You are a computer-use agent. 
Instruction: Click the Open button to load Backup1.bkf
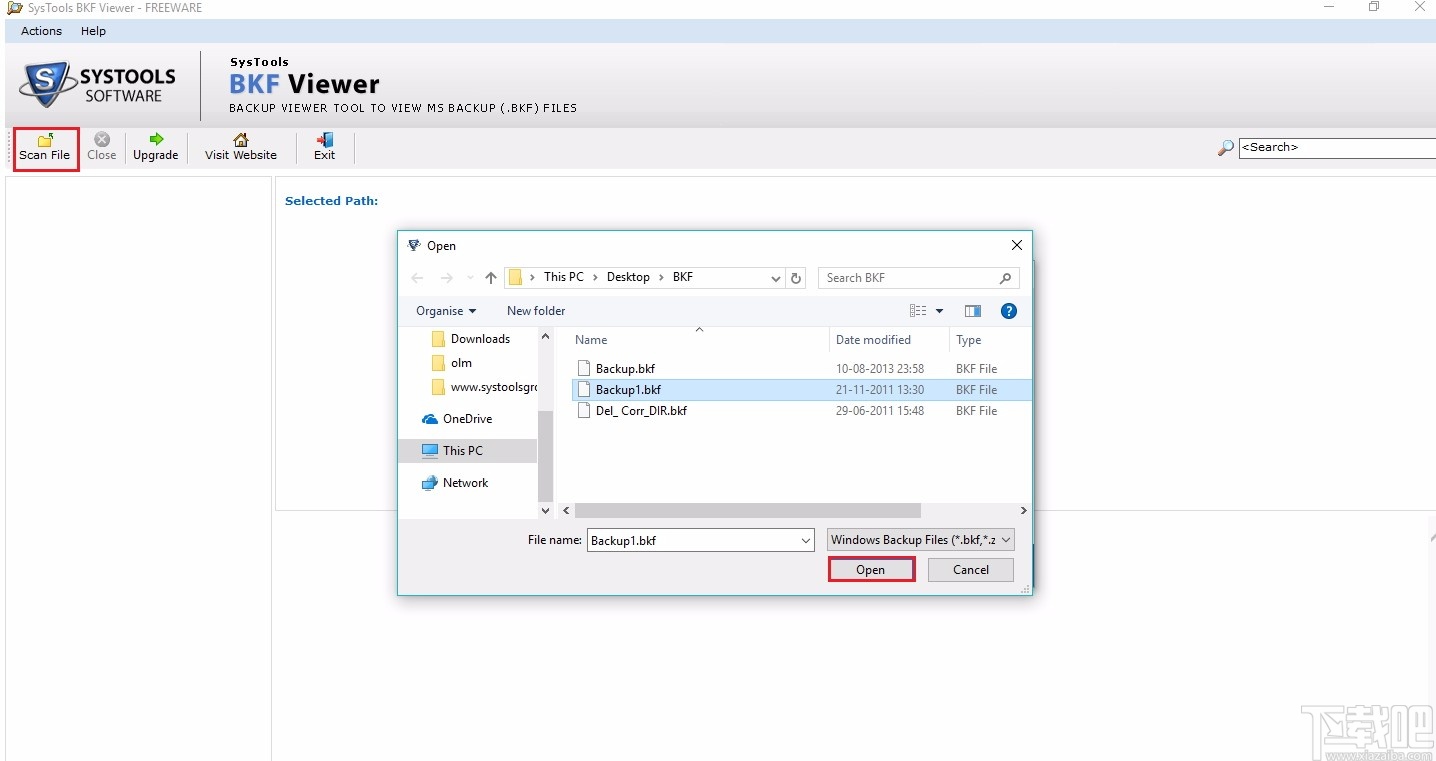(870, 569)
